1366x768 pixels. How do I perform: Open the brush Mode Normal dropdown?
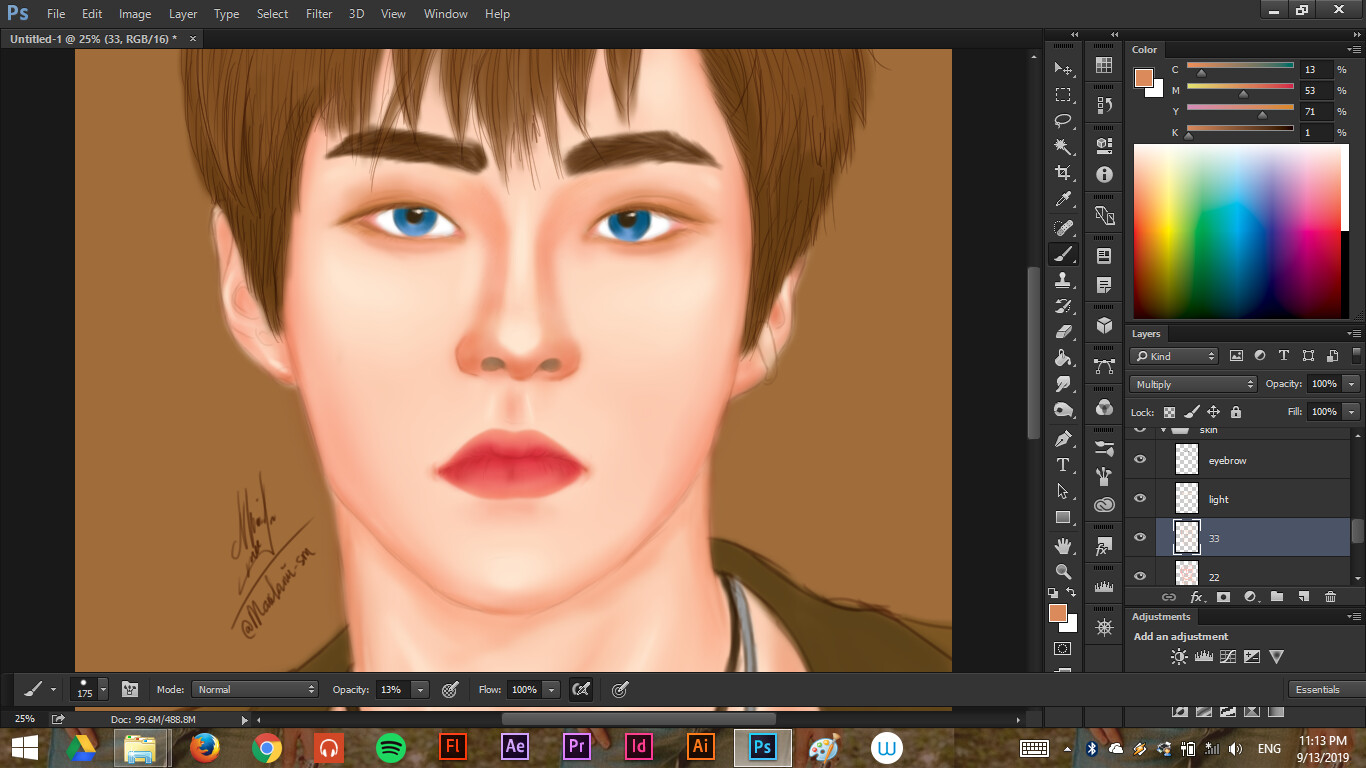click(255, 689)
